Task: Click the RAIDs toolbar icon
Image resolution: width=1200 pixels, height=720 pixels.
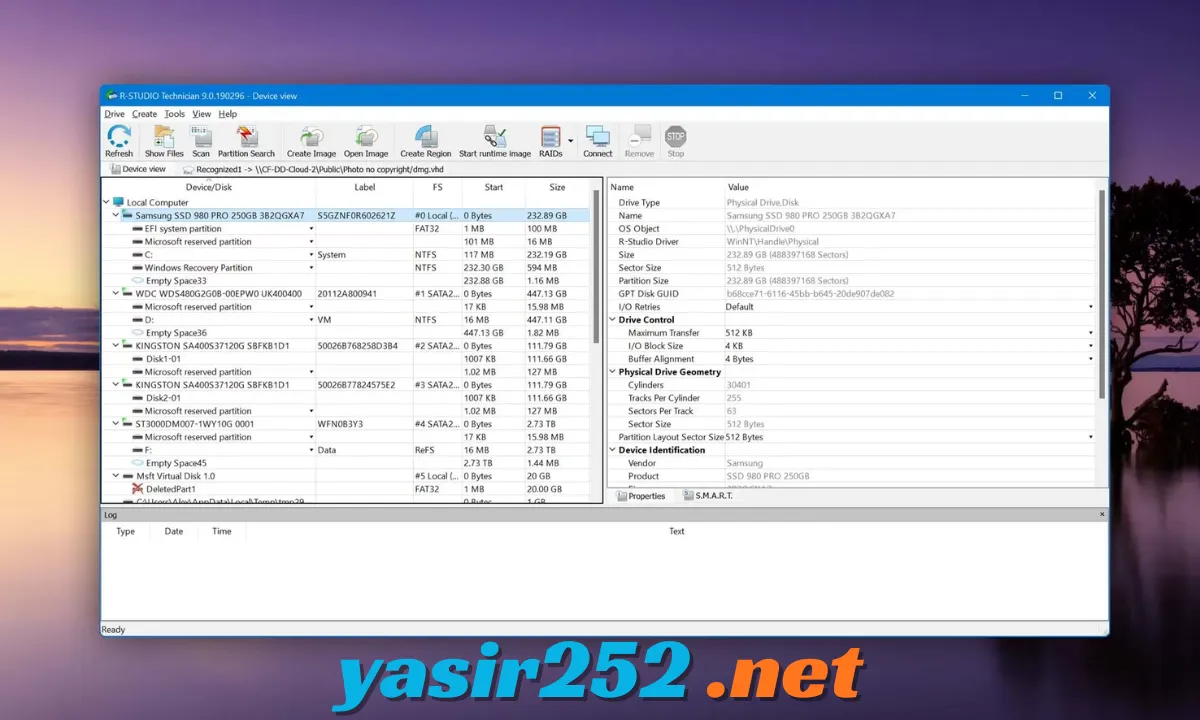Action: tap(550, 136)
